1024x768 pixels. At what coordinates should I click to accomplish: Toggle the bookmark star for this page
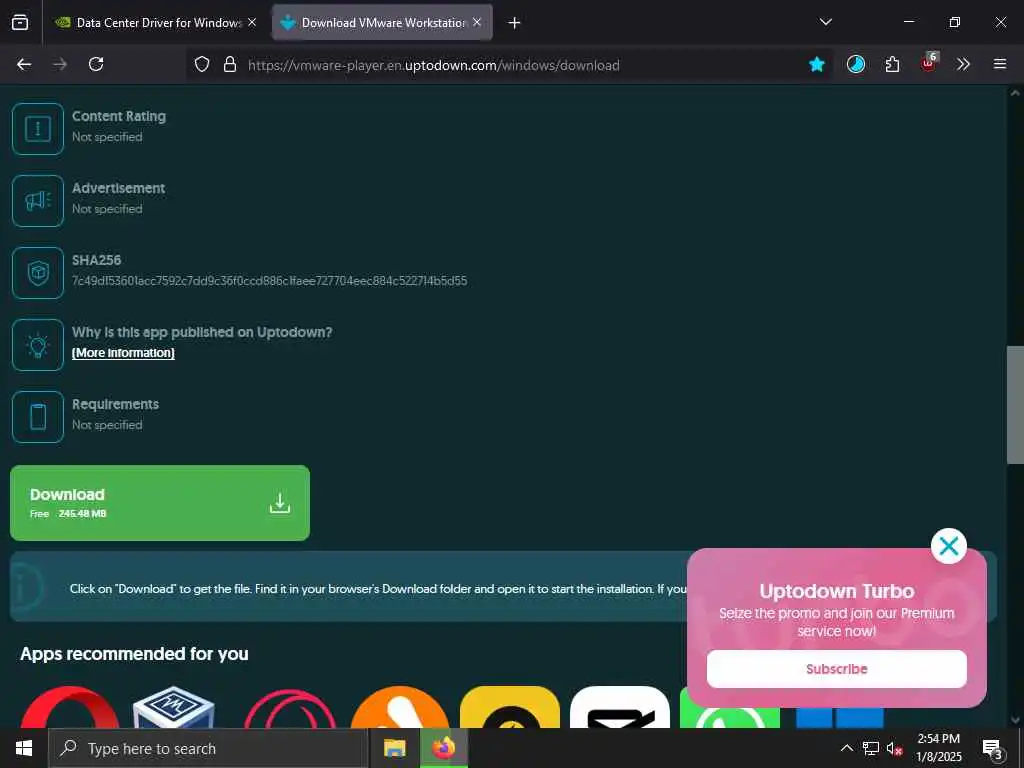click(816, 65)
